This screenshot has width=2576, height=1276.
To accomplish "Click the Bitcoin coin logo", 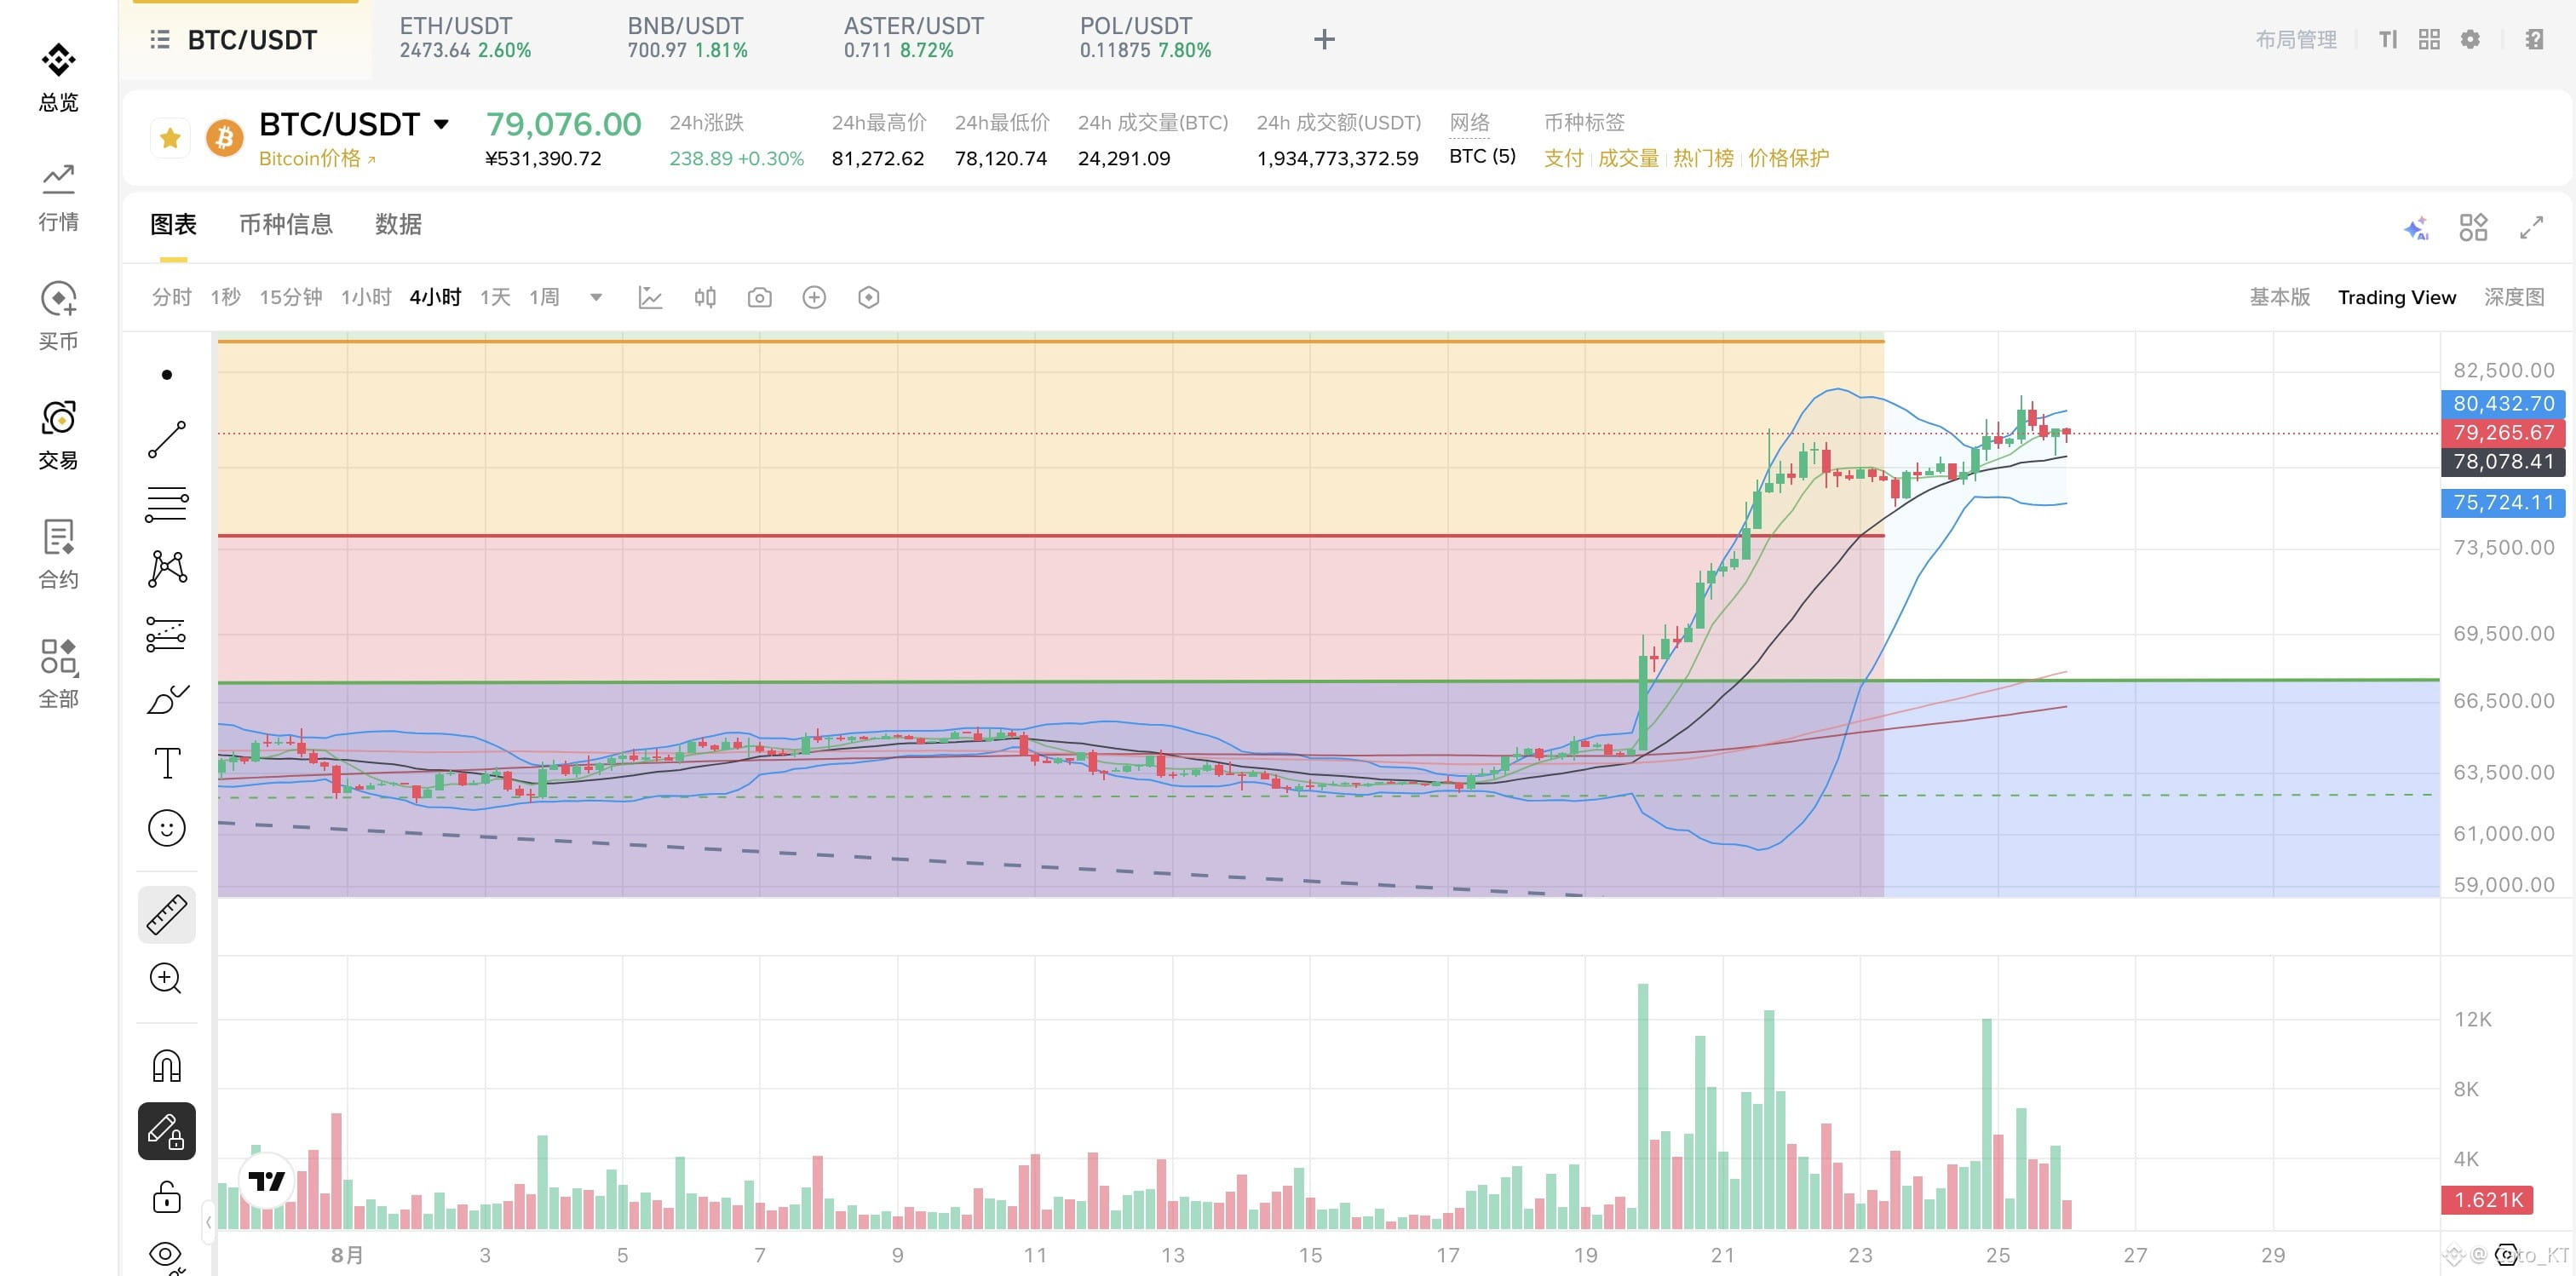I will [x=225, y=138].
